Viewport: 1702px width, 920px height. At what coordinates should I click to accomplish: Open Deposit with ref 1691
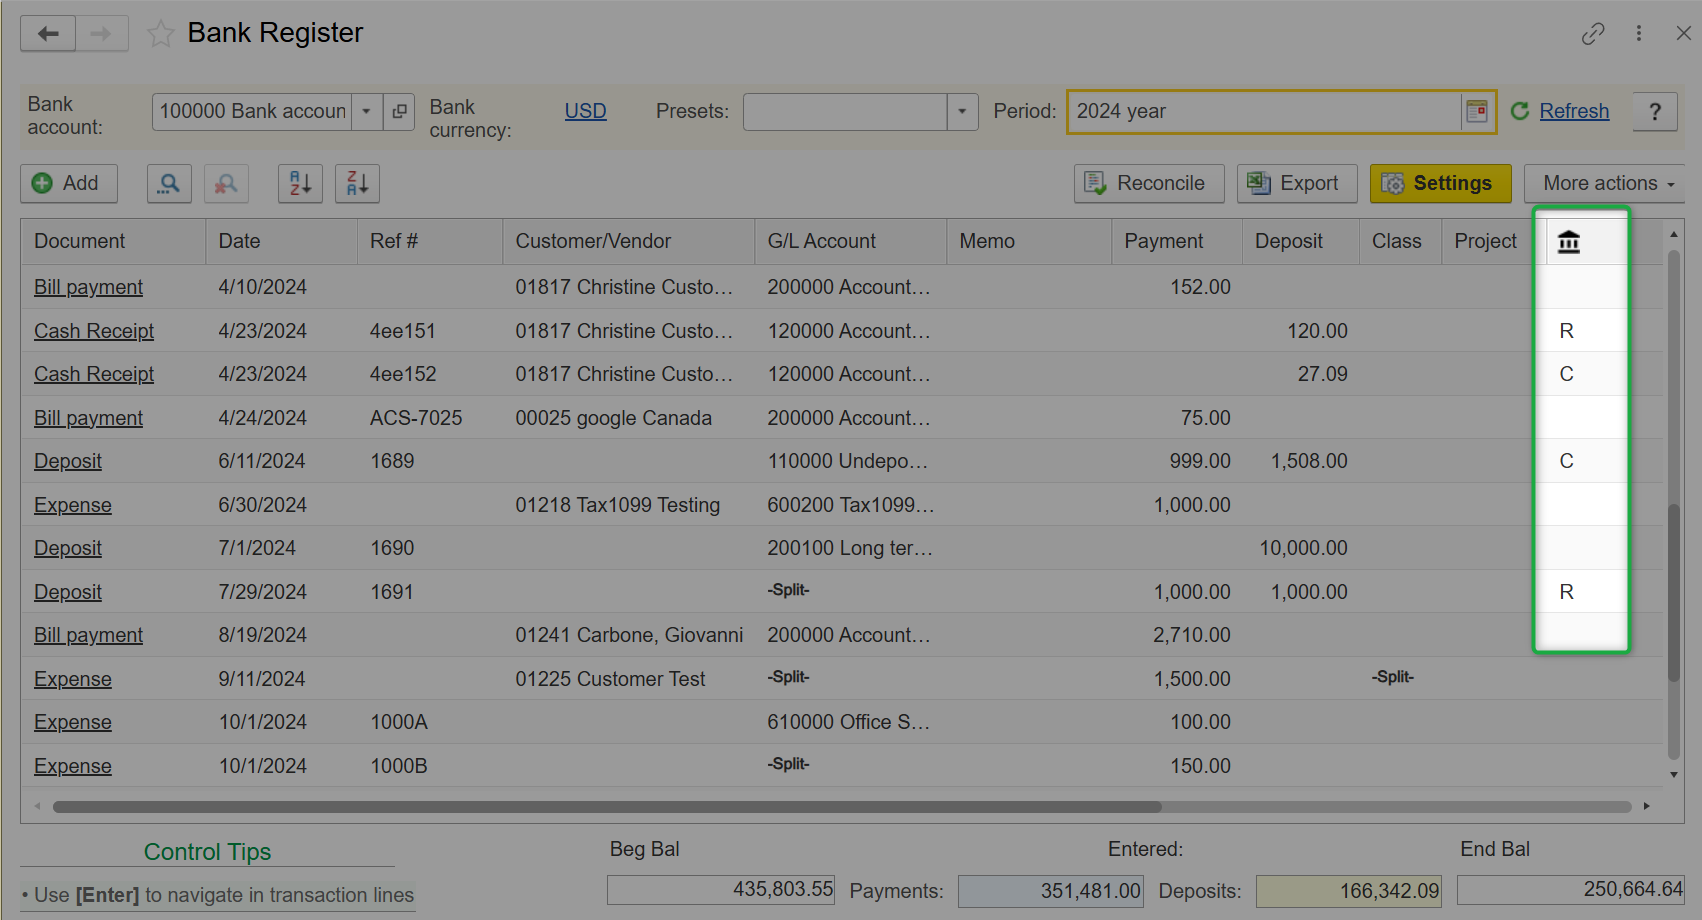[68, 593]
